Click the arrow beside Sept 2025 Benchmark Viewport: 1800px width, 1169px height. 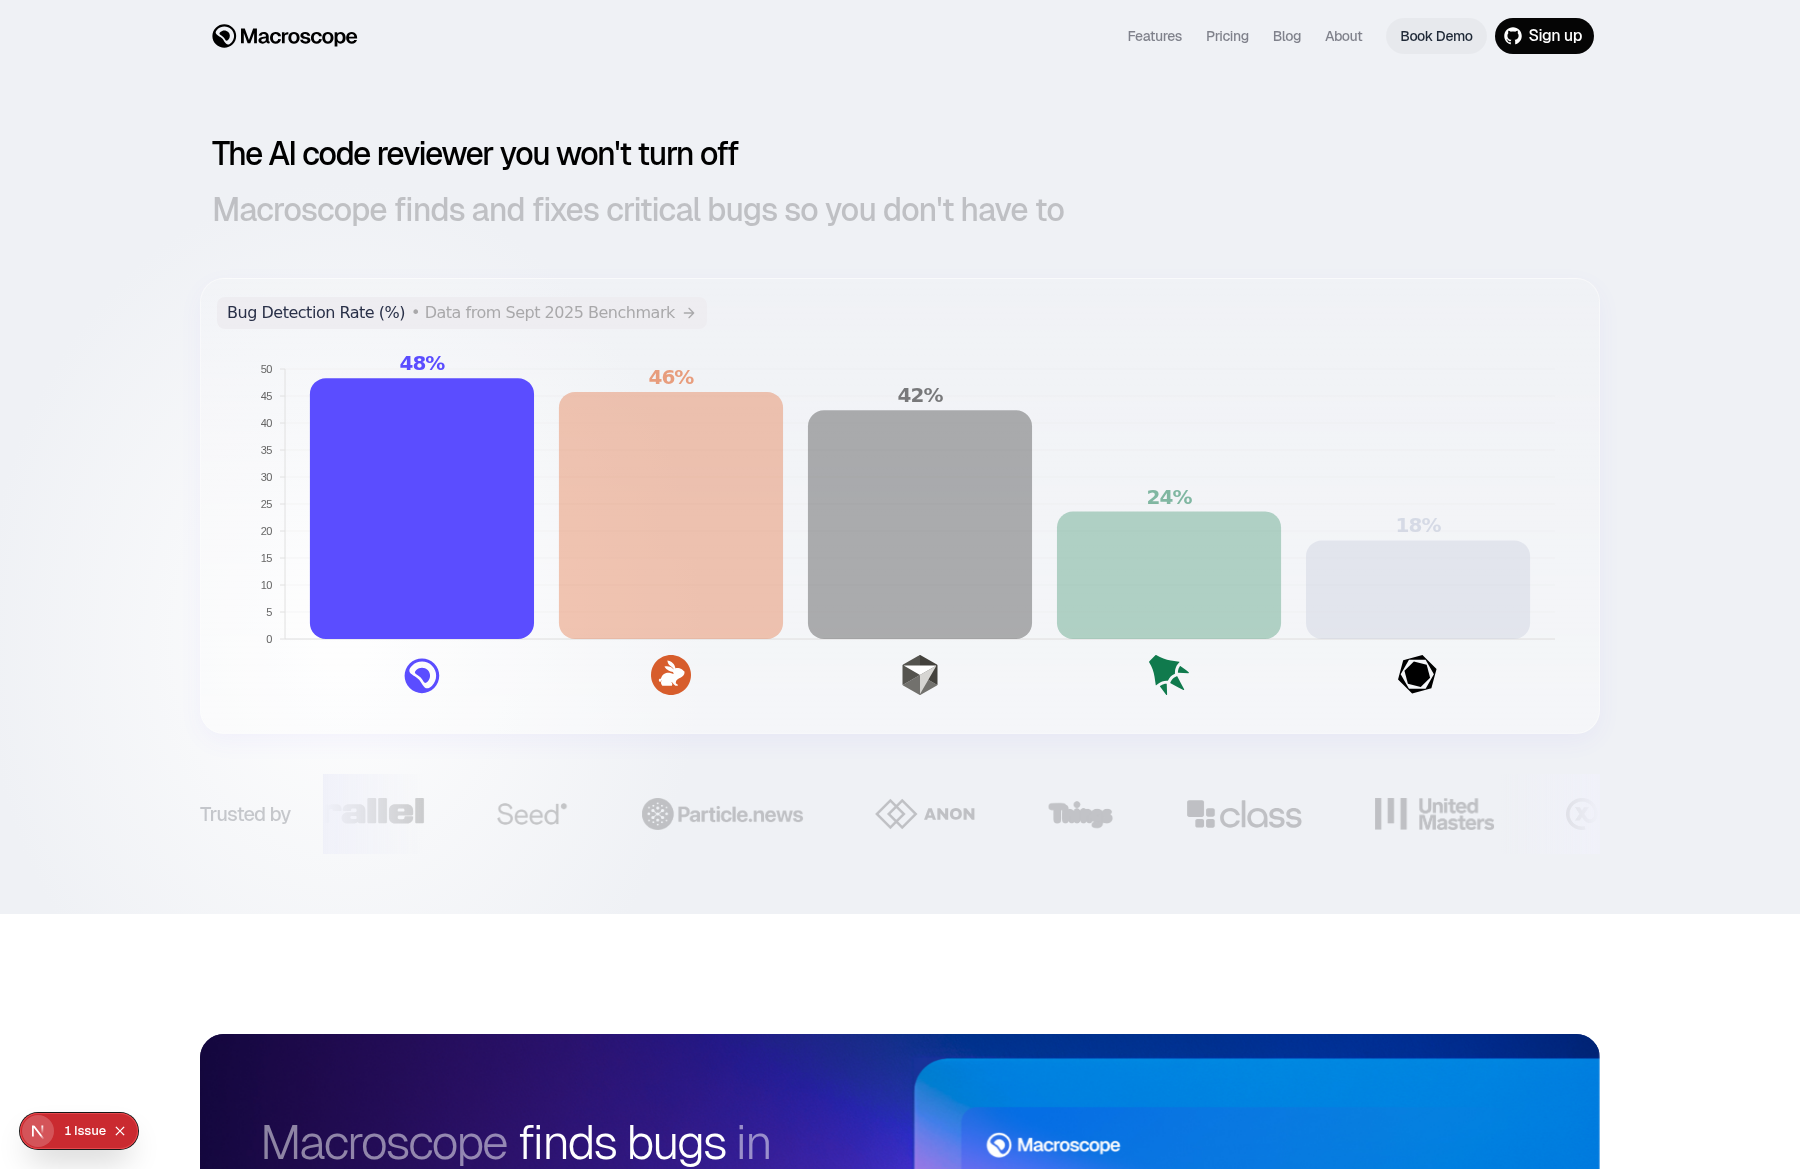click(x=689, y=313)
